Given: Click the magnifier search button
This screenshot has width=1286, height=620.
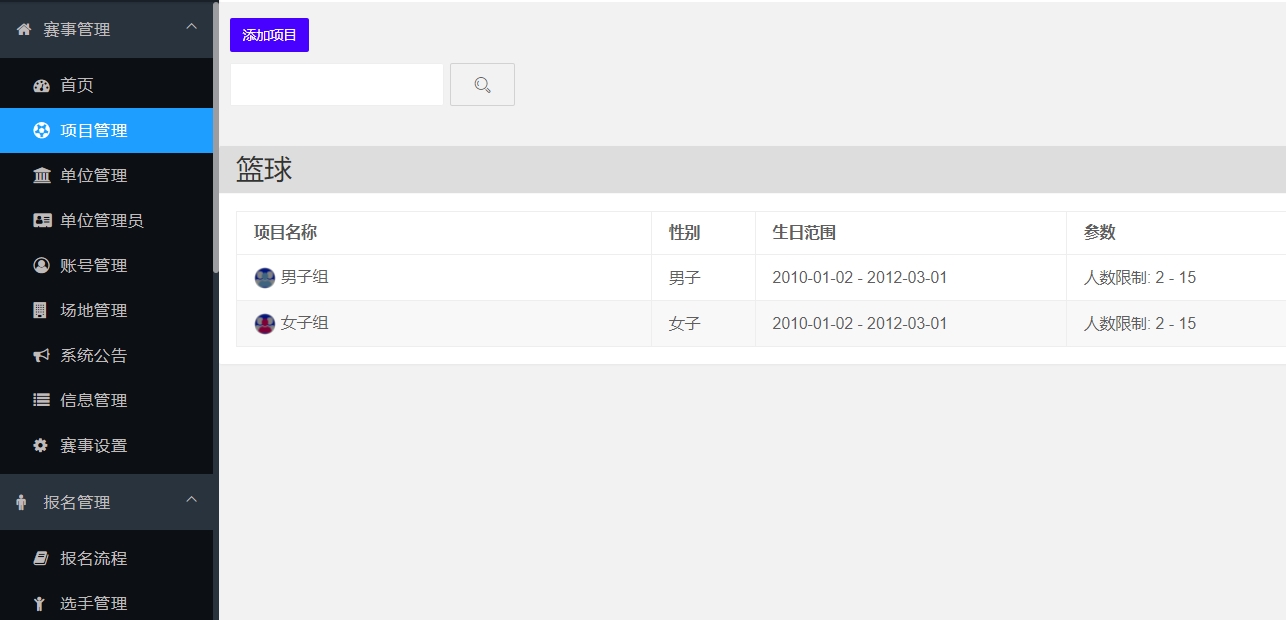Looking at the screenshot, I should [482, 85].
